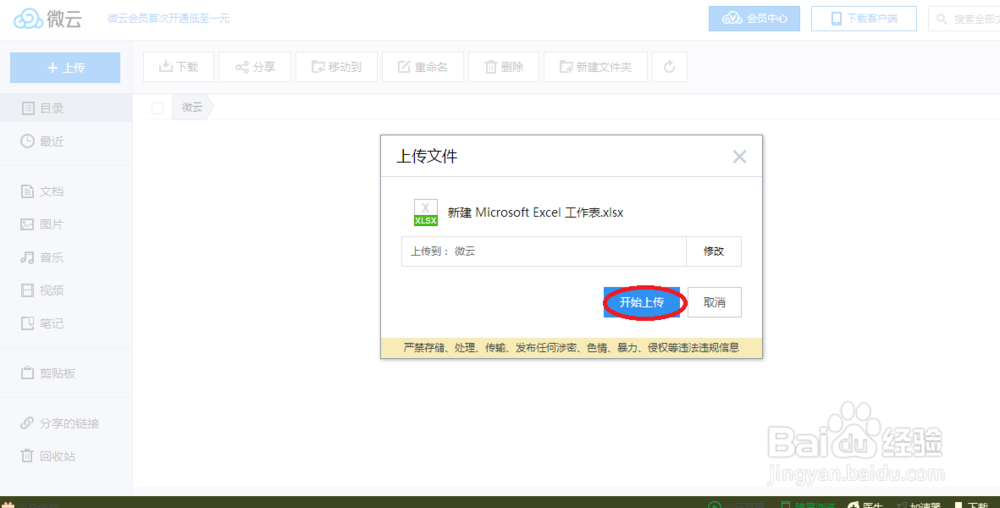Click the cloud icon on 会员中心
This screenshot has height=508, width=1000.
pos(732,18)
